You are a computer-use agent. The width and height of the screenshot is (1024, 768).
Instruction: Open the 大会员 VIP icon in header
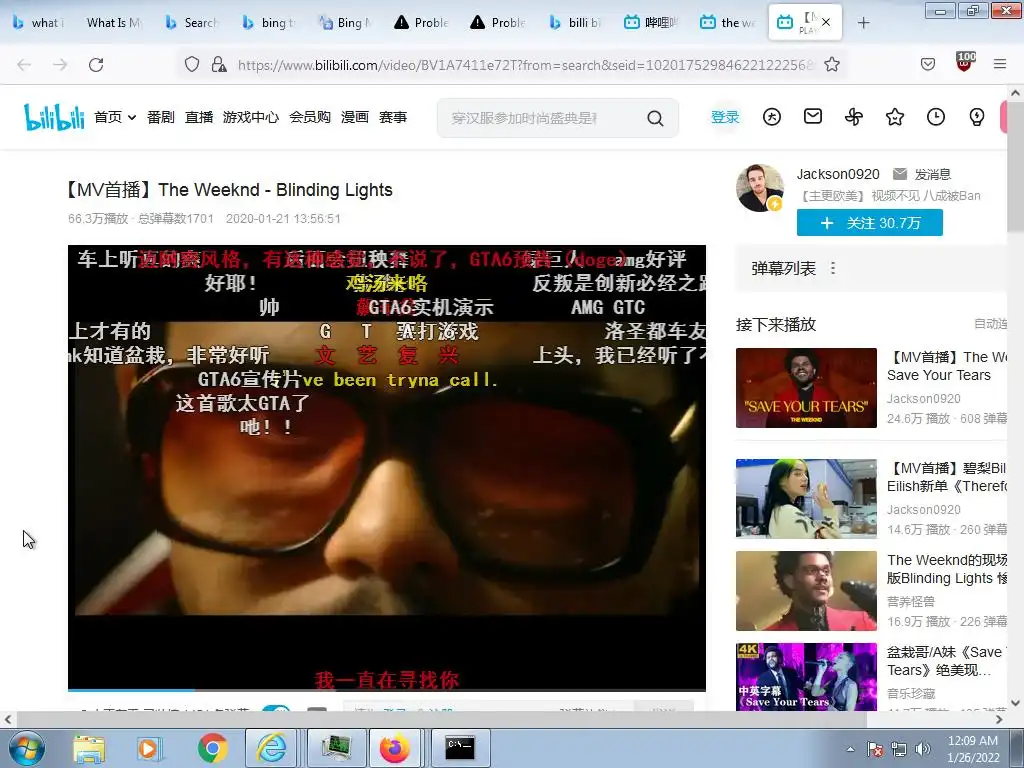tap(772, 117)
